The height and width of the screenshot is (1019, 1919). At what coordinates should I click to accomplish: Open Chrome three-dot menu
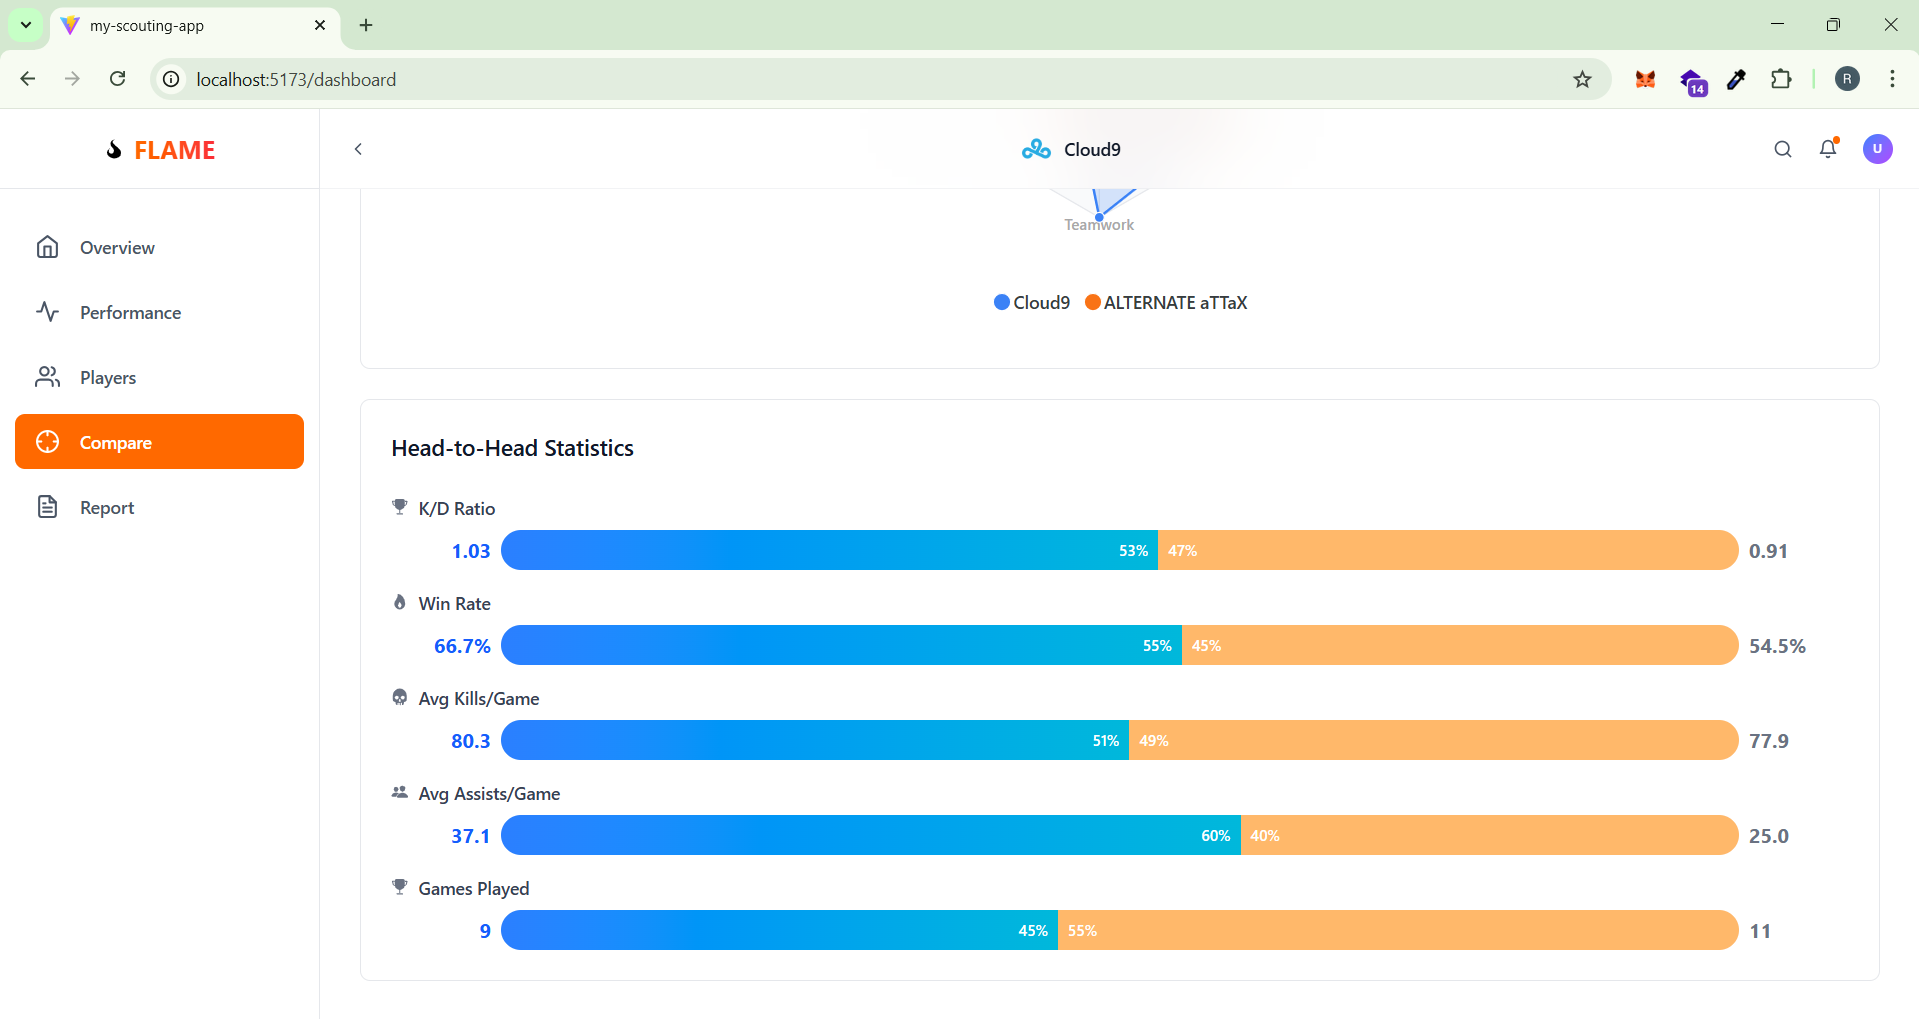click(x=1892, y=79)
